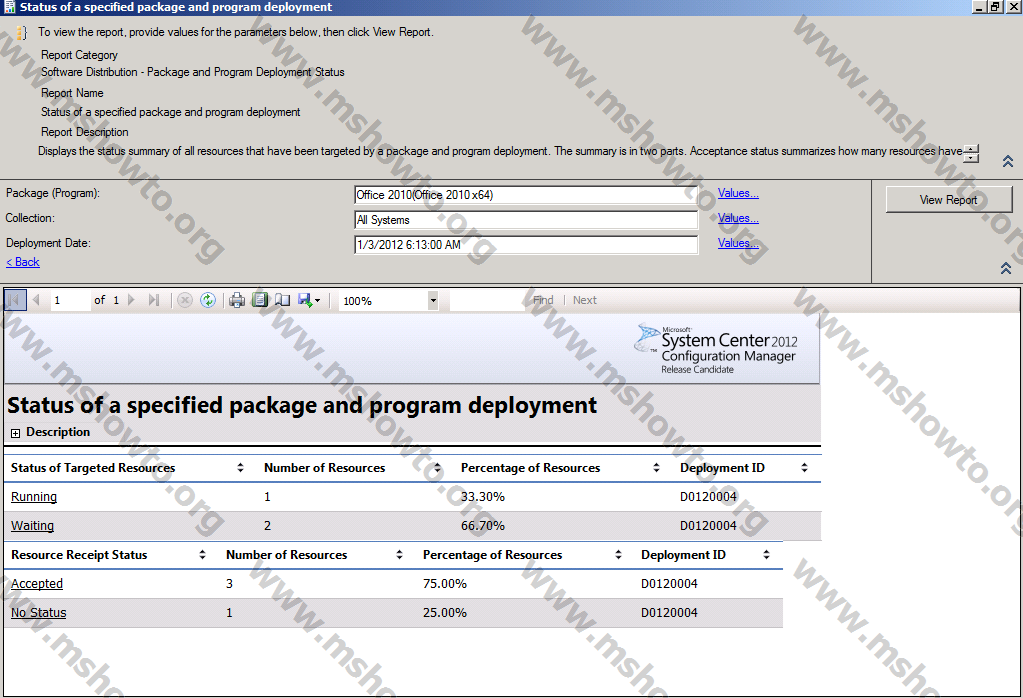Open Values for Deployment Date
Image resolution: width=1023 pixels, height=698 pixels.
tap(738, 243)
